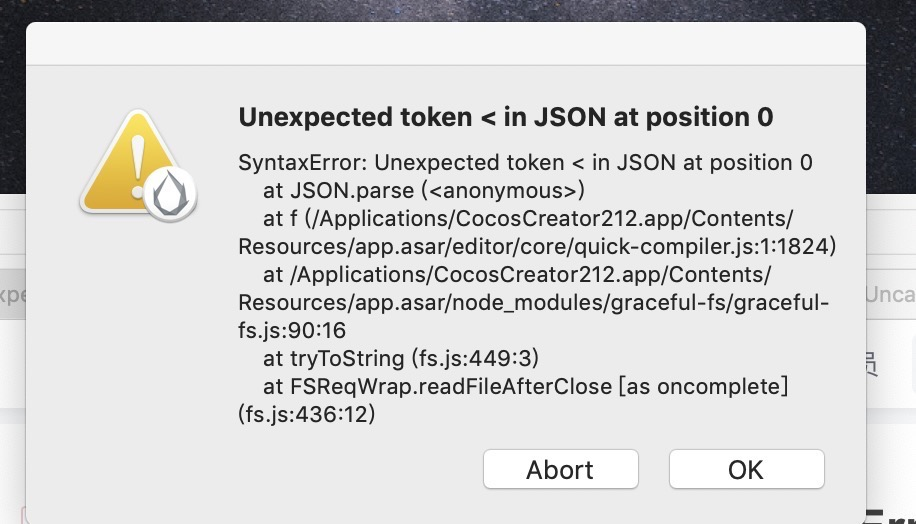This screenshot has height=524, width=916.
Task: Click the OK button
Action: tap(746, 469)
